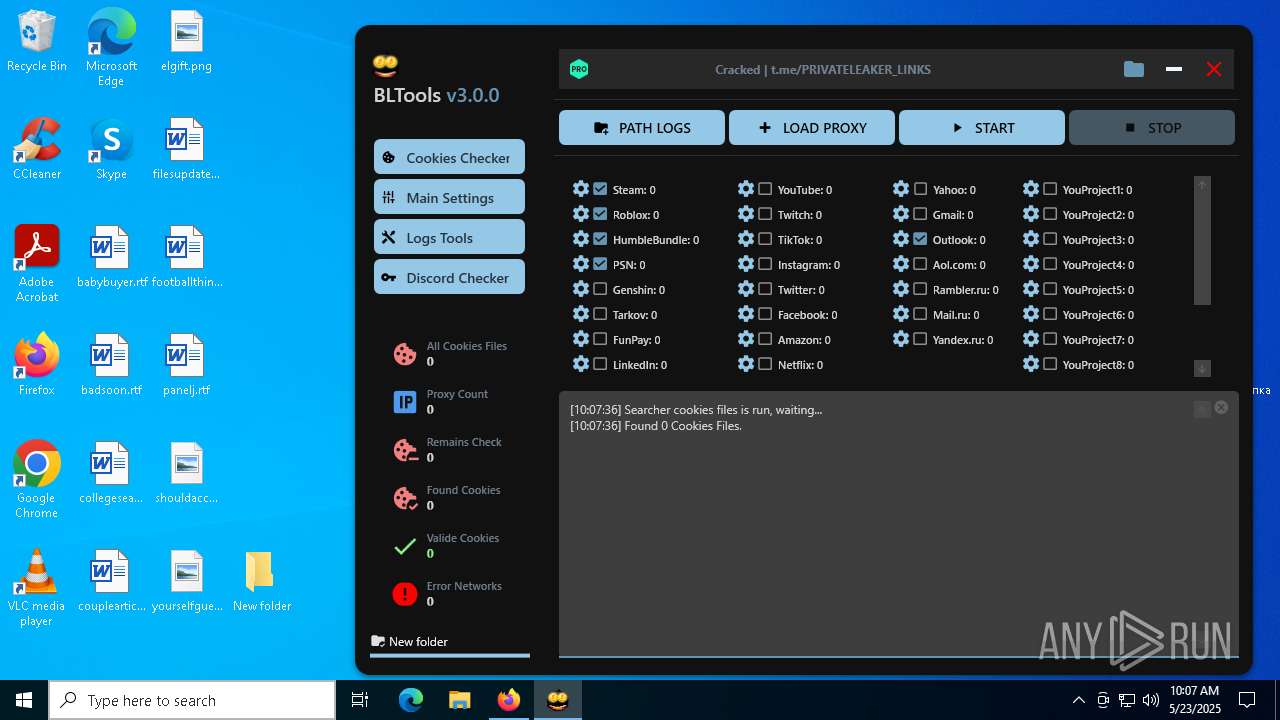
Task: Open the Main Settings section
Action: pyautogui.click(x=449, y=197)
